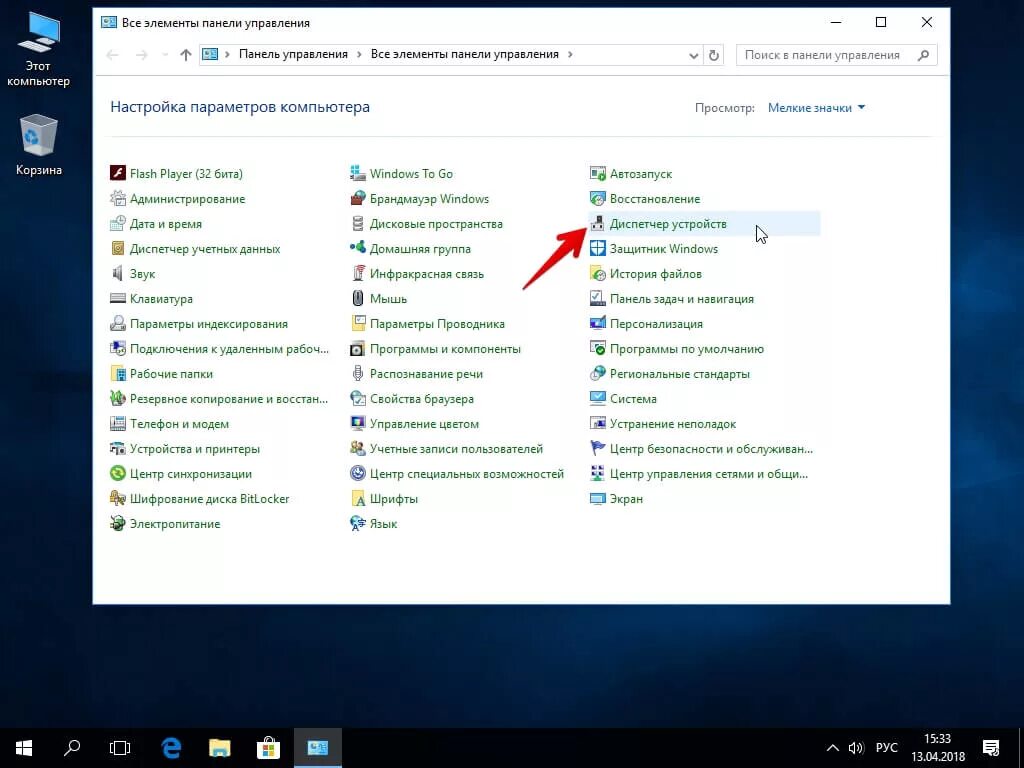Image resolution: width=1024 pixels, height=768 pixels.
Task: Open Диспетчер устройств link
Action: coord(668,224)
